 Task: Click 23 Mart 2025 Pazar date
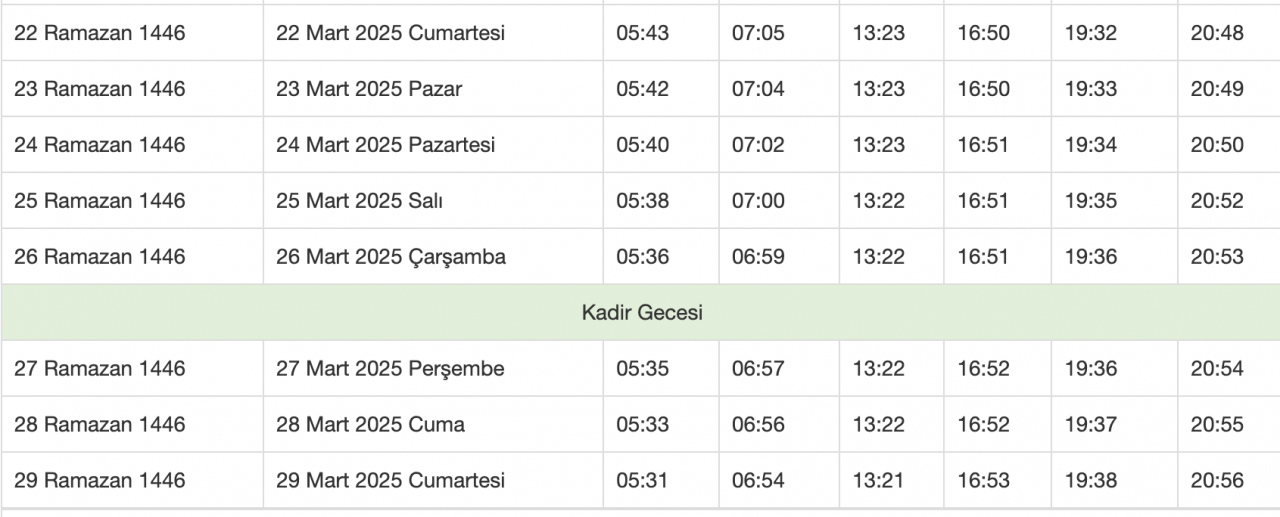click(369, 89)
